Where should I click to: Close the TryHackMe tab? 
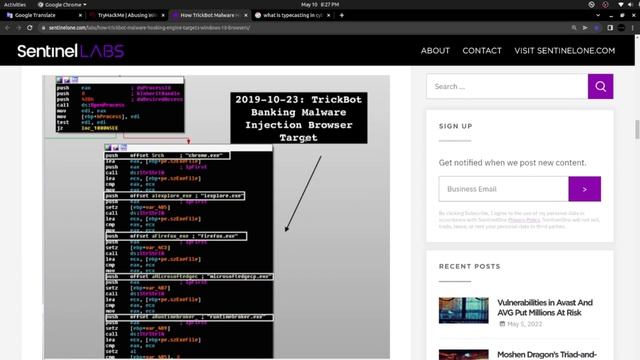tap(163, 15)
